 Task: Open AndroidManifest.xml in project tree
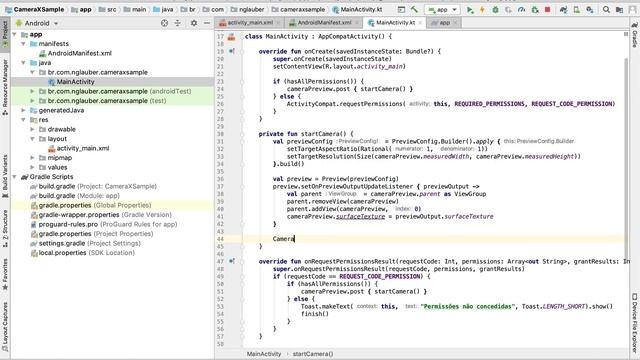click(x=80, y=53)
